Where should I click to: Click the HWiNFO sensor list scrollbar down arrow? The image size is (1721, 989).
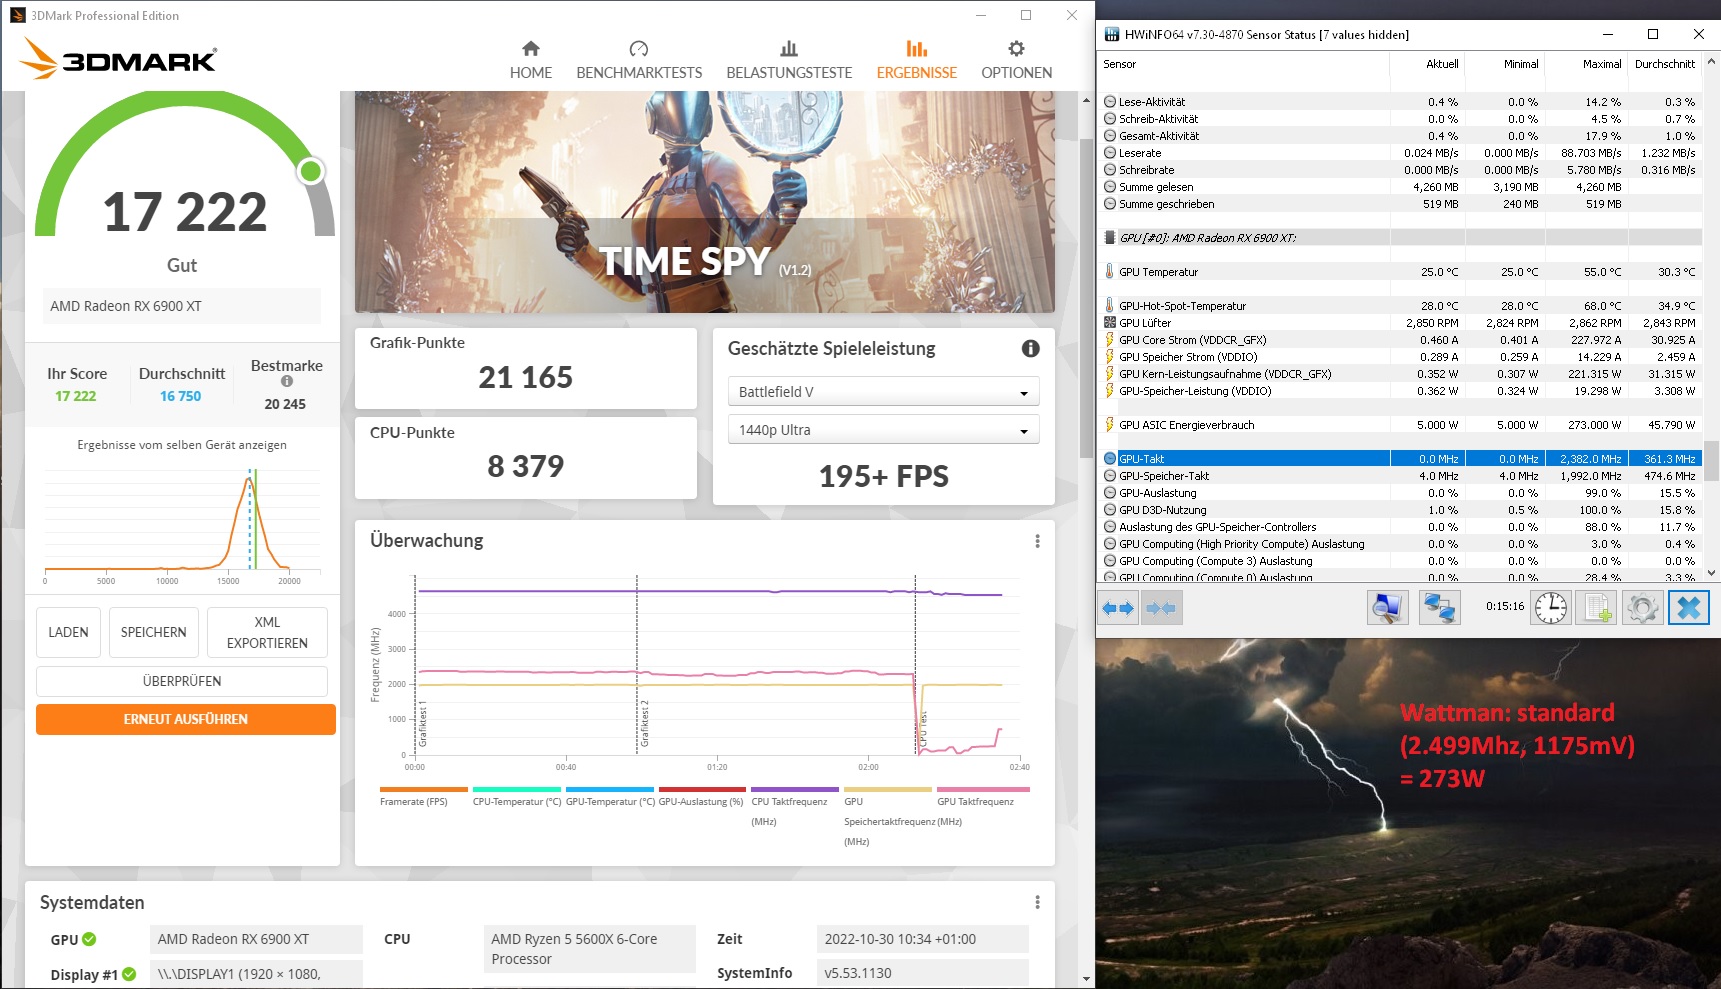(1711, 573)
